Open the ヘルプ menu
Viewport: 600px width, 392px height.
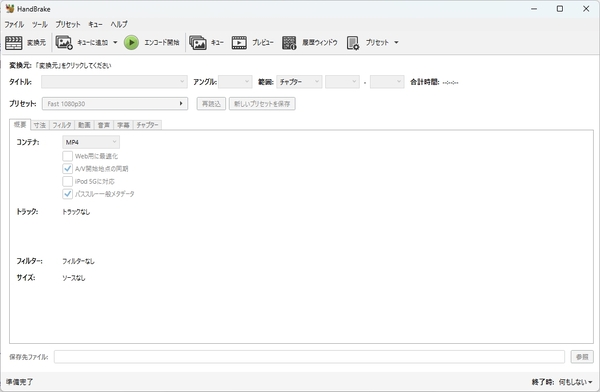119,24
